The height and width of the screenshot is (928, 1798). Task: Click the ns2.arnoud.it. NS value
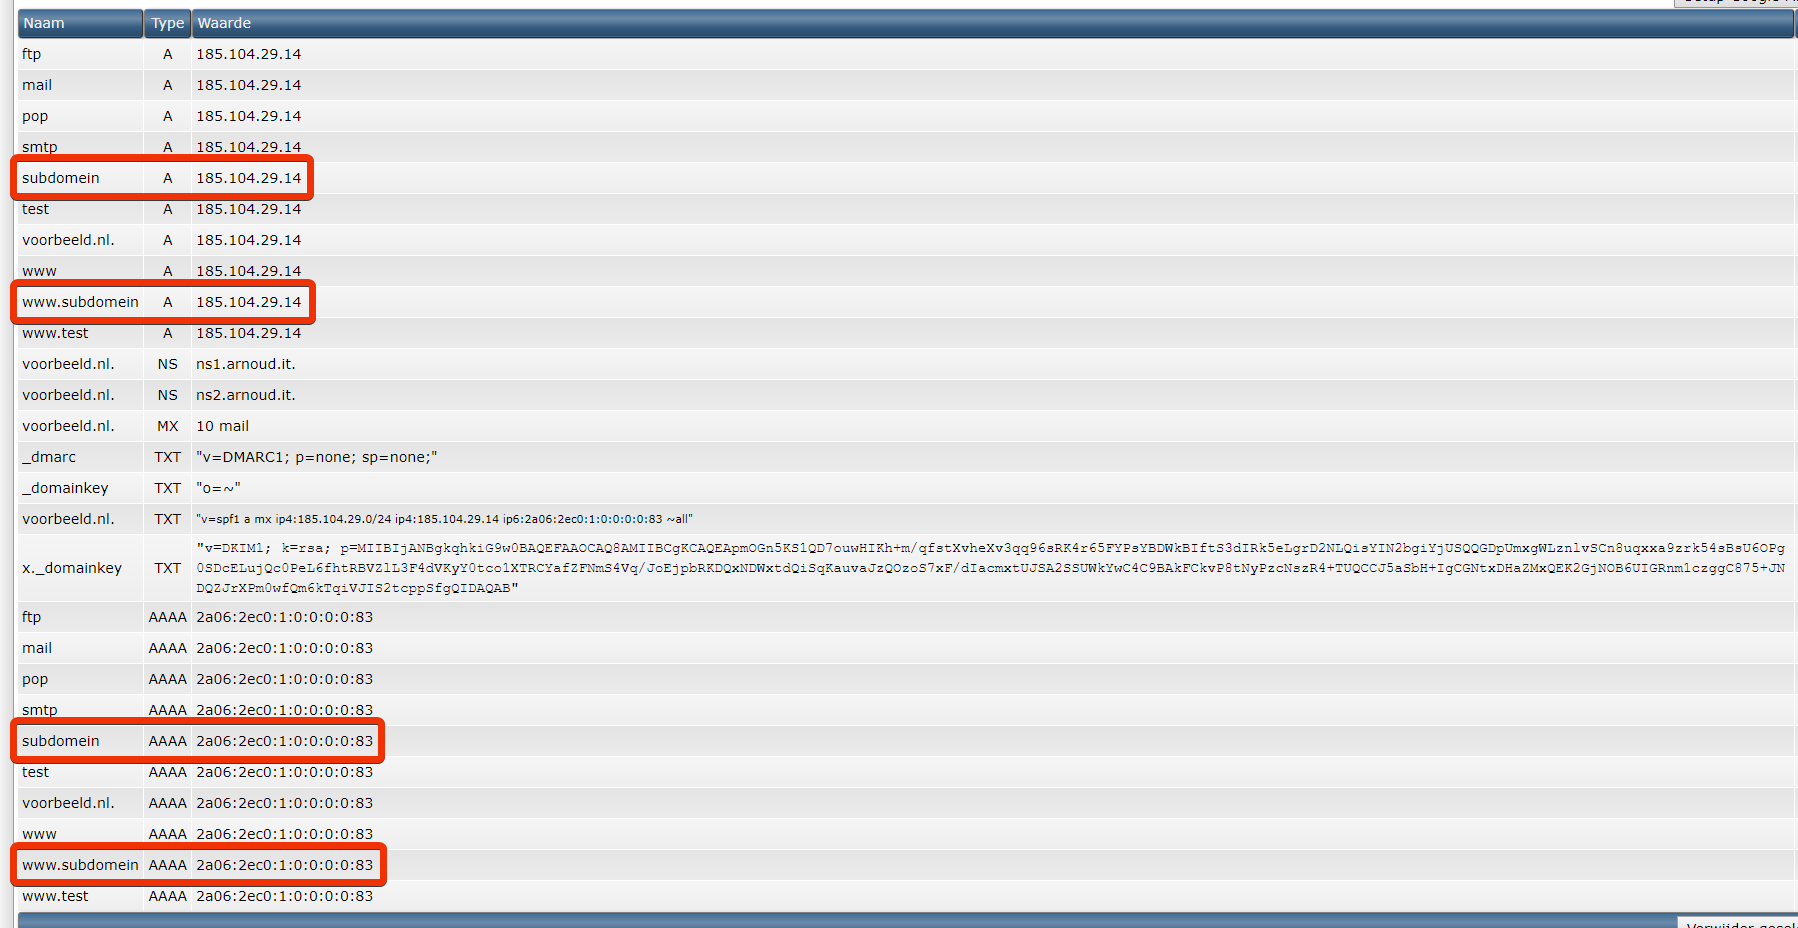[x=246, y=395]
